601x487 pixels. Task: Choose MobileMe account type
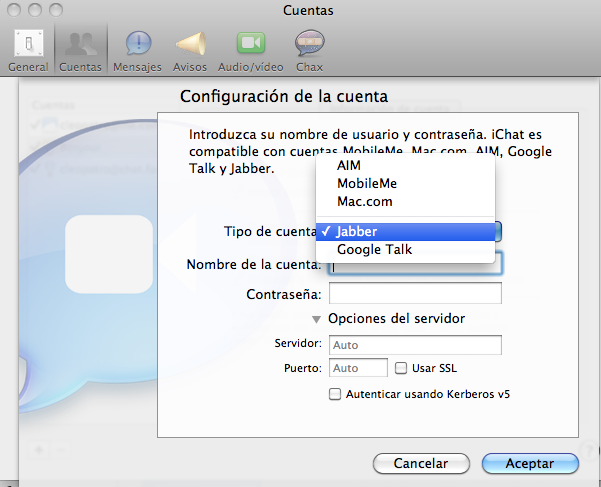click(x=405, y=184)
